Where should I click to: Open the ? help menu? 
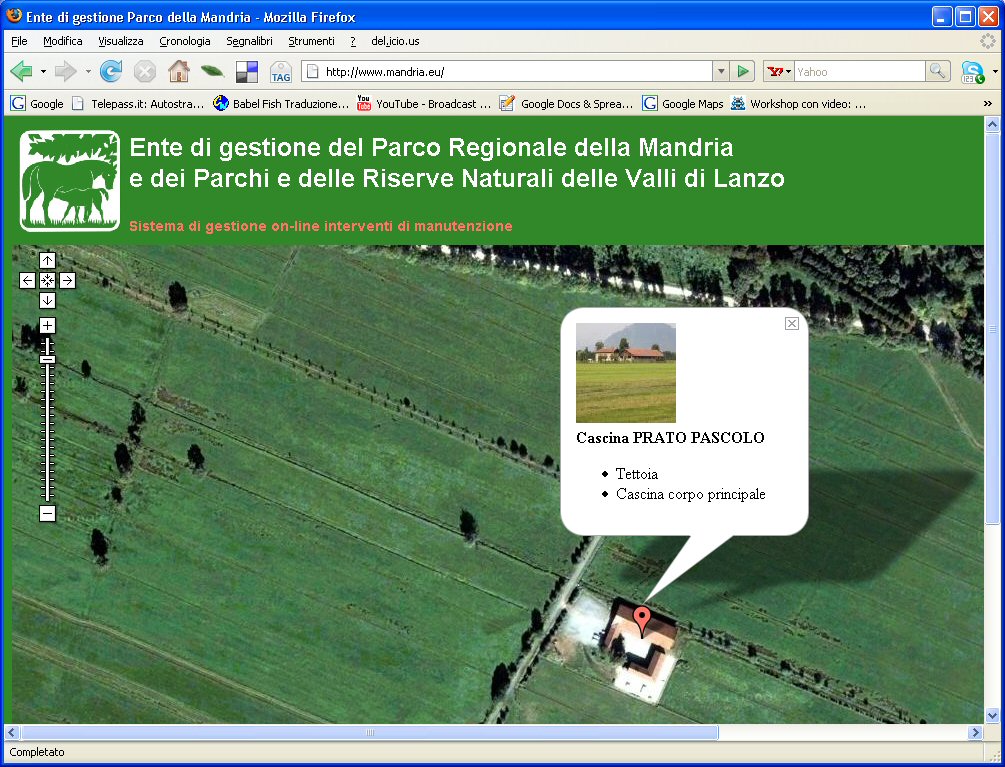coord(353,41)
